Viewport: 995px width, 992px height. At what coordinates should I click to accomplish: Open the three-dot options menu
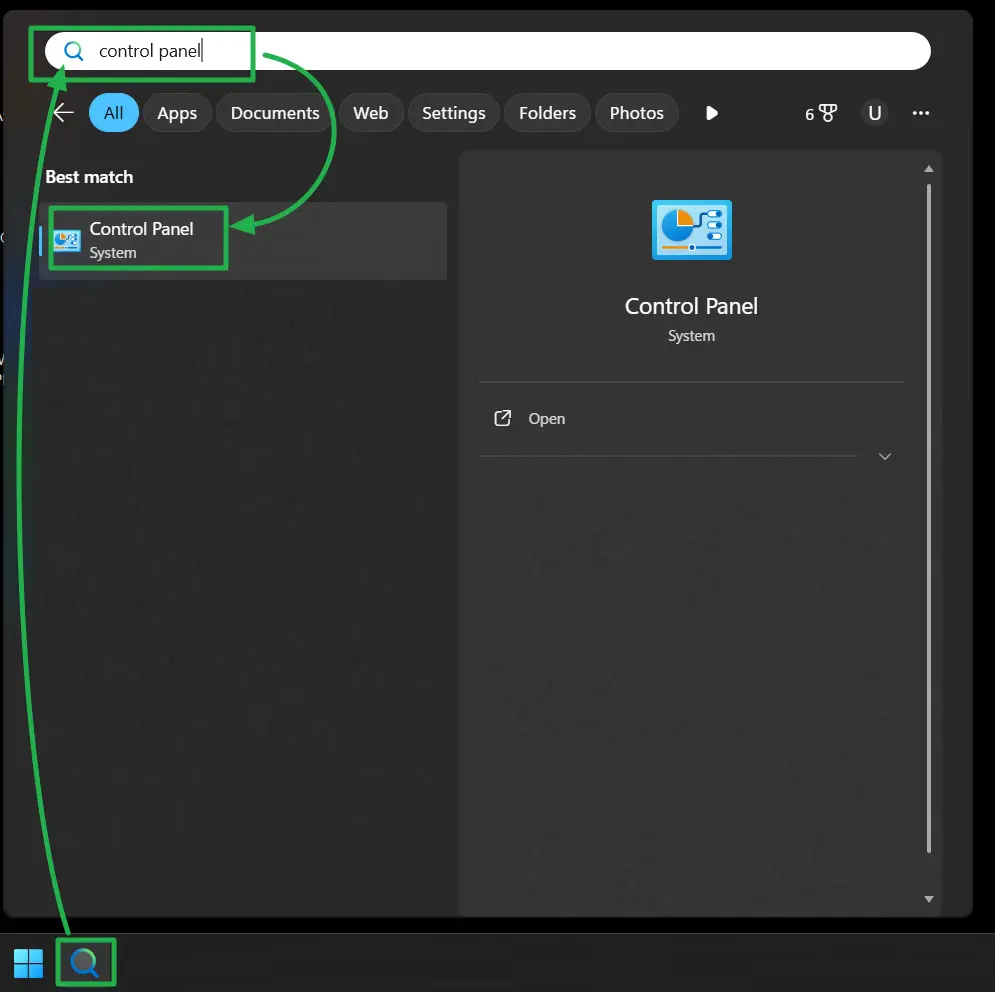click(921, 113)
